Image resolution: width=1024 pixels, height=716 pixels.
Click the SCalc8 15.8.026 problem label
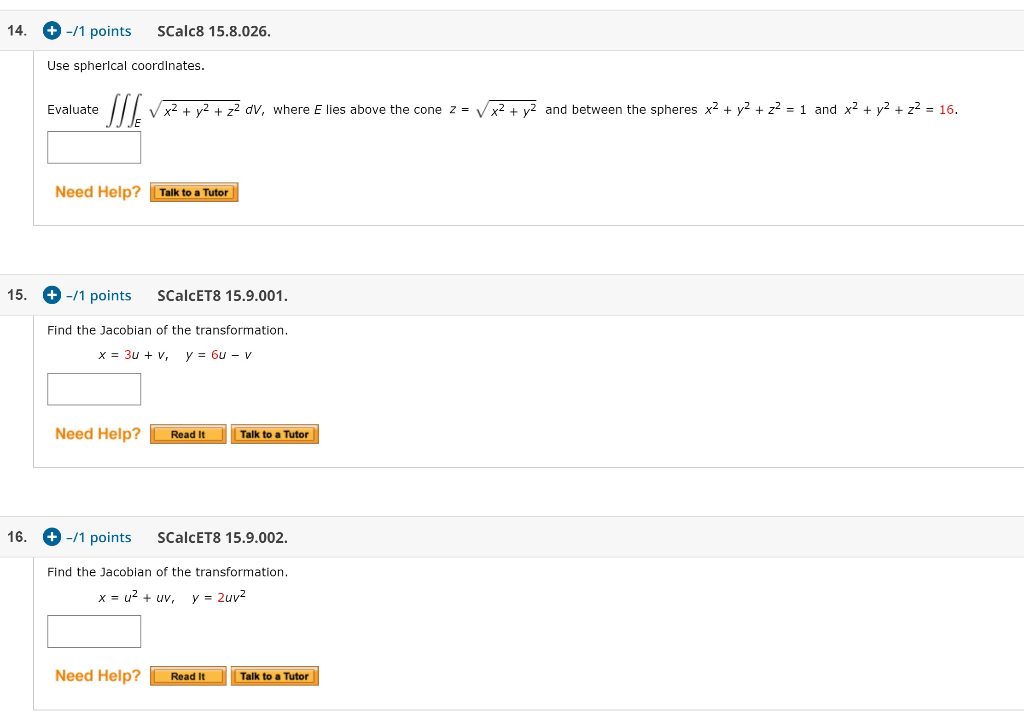click(214, 31)
